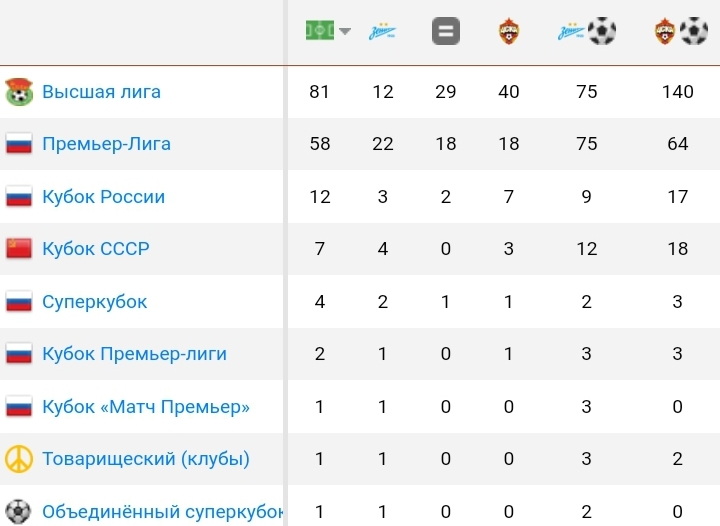Click the football icon beside Объединённый суперкубок
Image resolution: width=720 pixels, height=526 pixels.
[x=18, y=511]
